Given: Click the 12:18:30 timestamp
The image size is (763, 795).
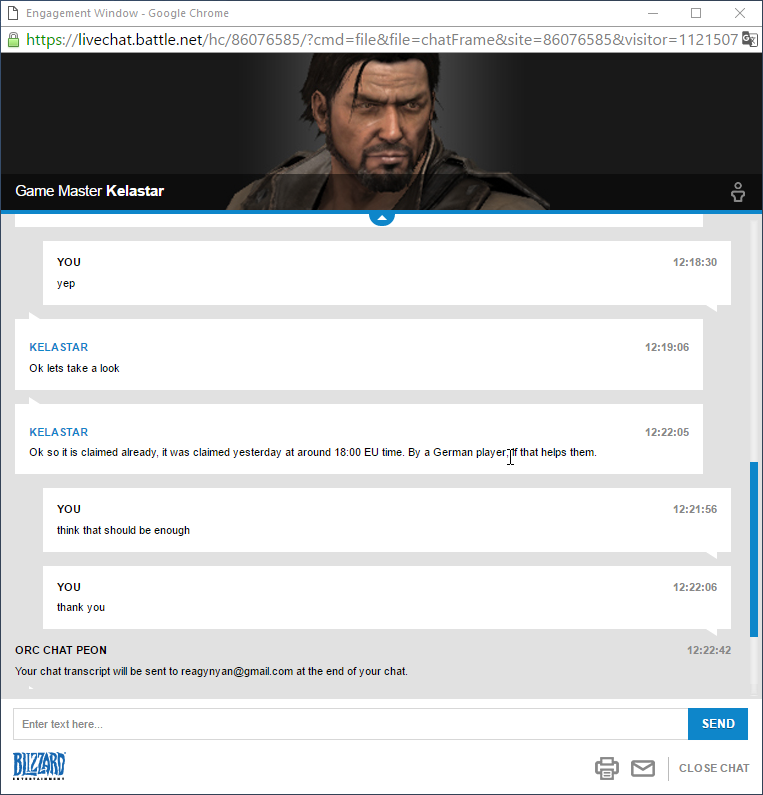Looking at the screenshot, I should [695, 262].
